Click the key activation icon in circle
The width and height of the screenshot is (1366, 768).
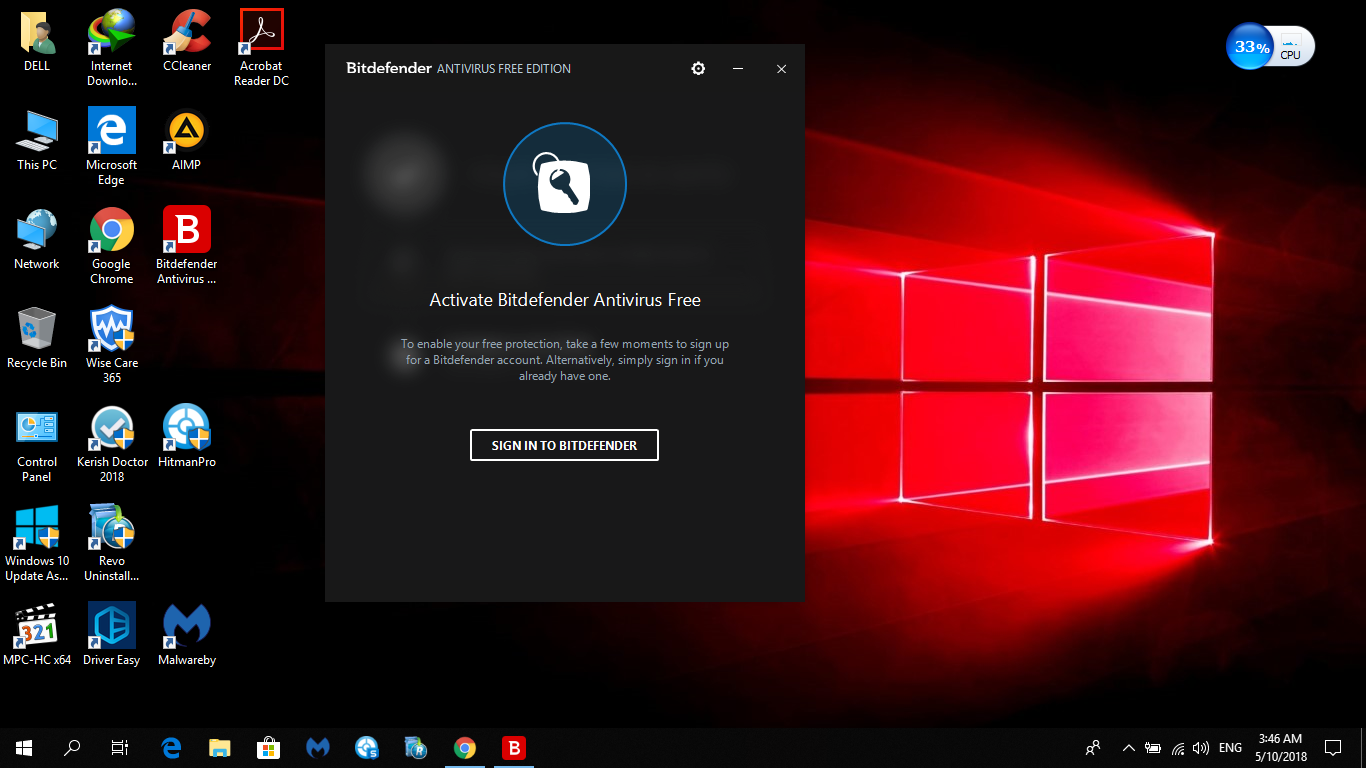(x=565, y=184)
